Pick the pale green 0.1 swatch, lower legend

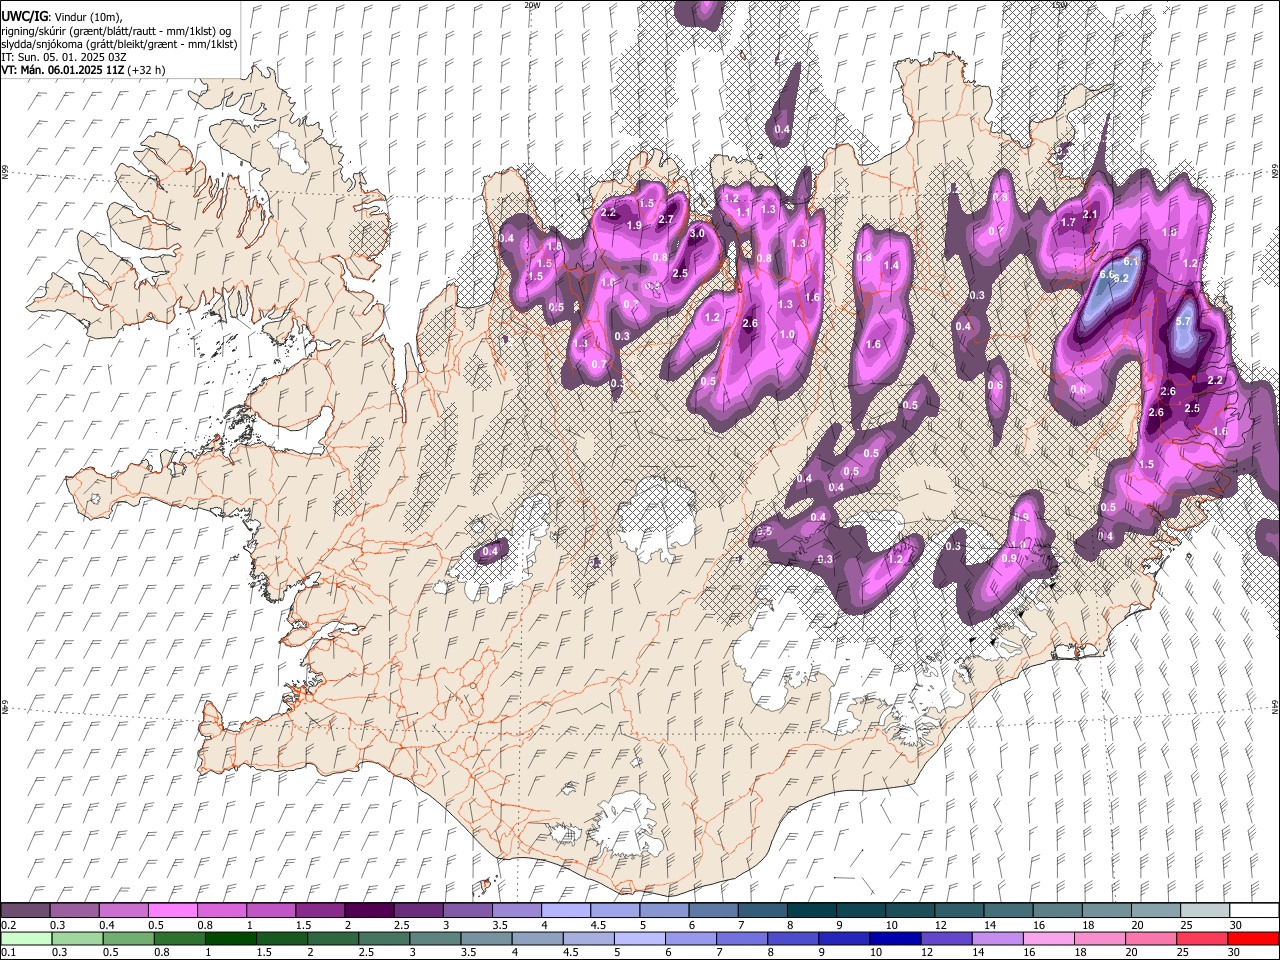(x=26, y=938)
